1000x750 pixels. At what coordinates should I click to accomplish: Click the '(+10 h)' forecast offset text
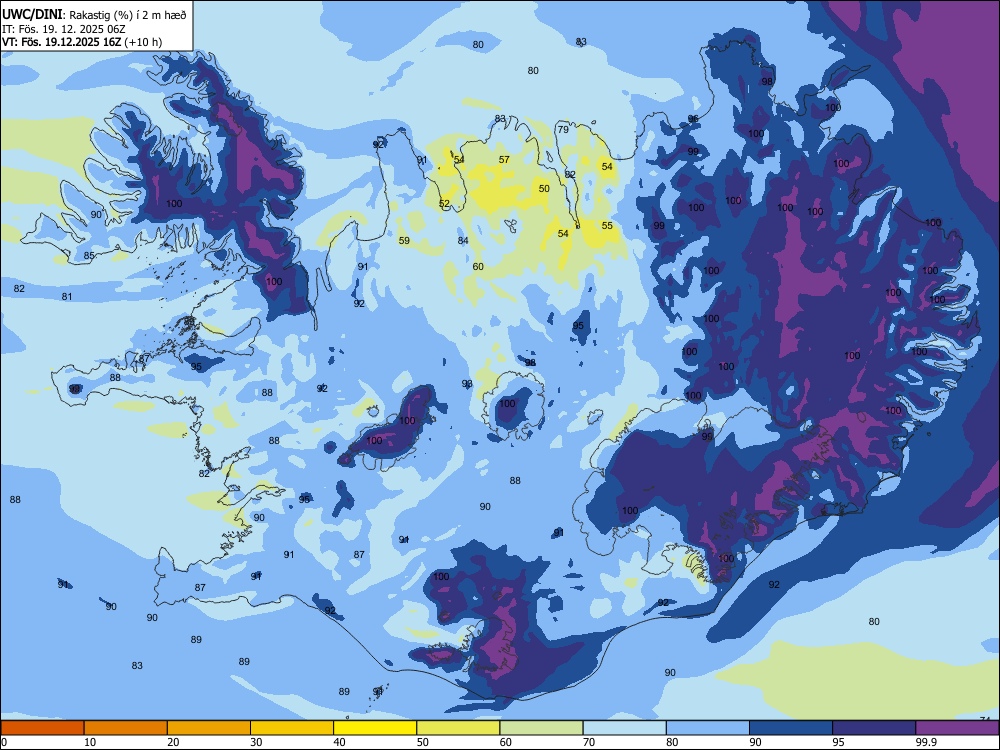coord(143,42)
